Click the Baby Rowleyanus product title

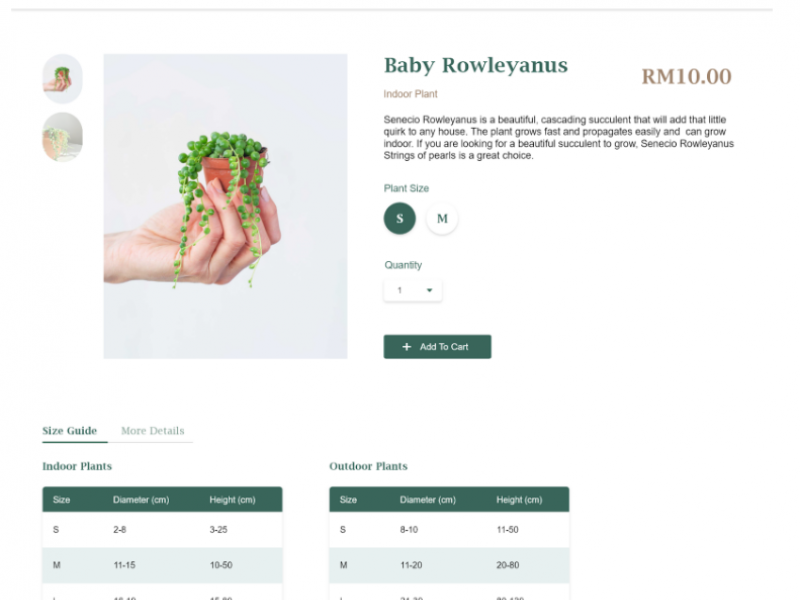pos(475,66)
